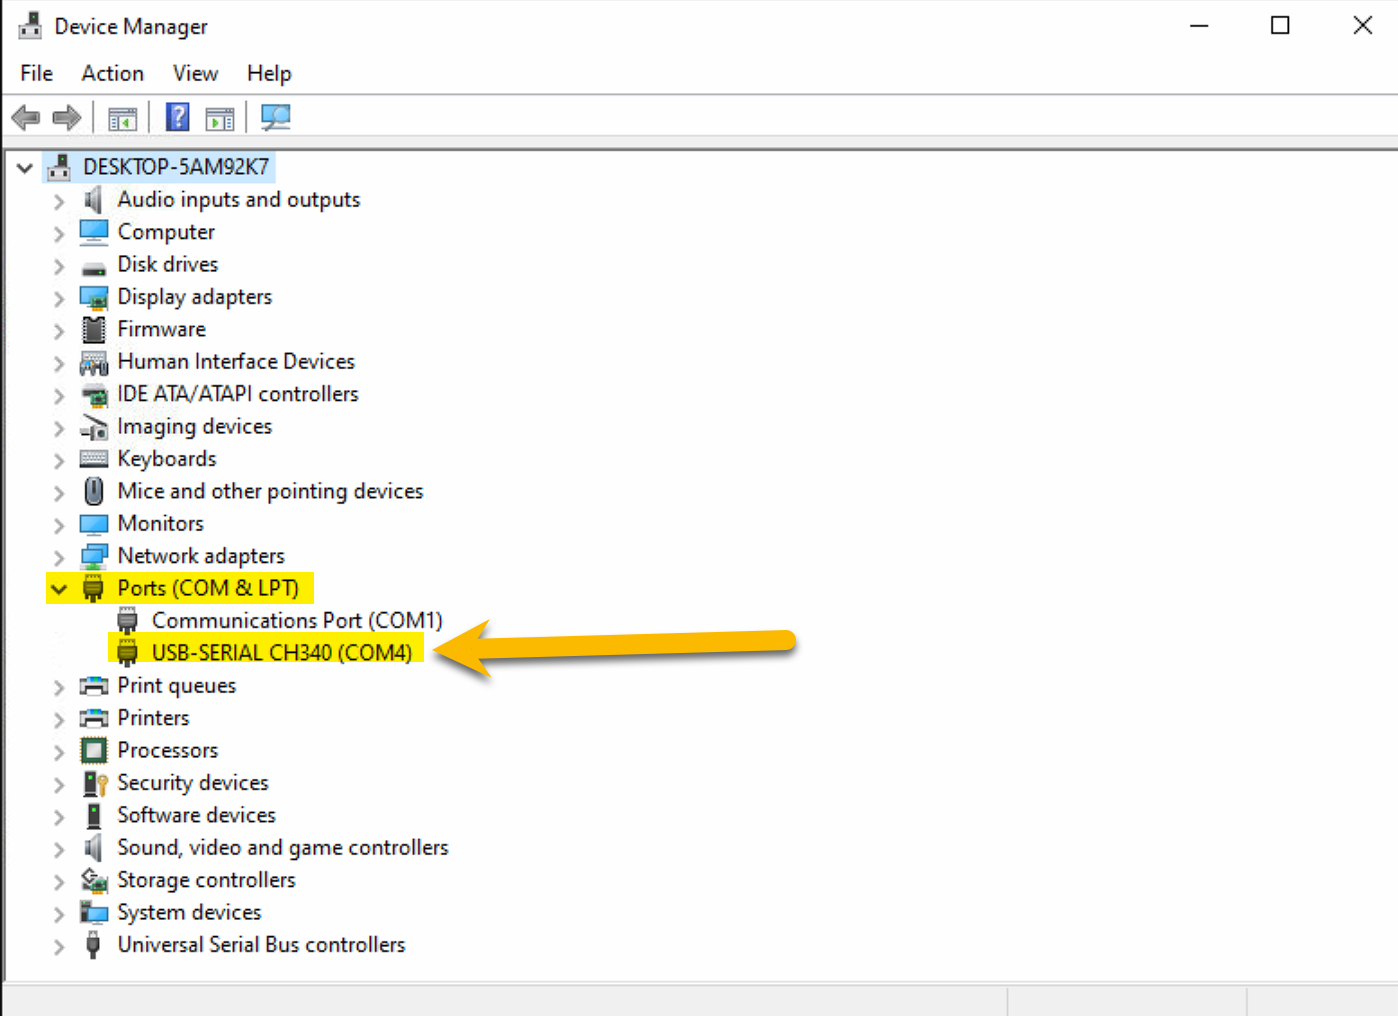Click the Device Manager icon in the title bar
This screenshot has height=1016, width=1398.
[x=29, y=25]
